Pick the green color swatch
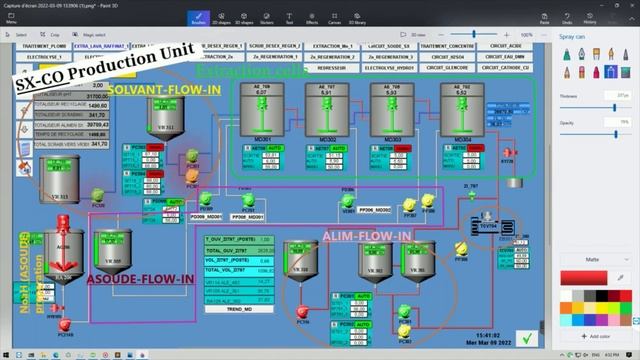Image resolution: width=640 pixels, height=360 pixels. 625,308
